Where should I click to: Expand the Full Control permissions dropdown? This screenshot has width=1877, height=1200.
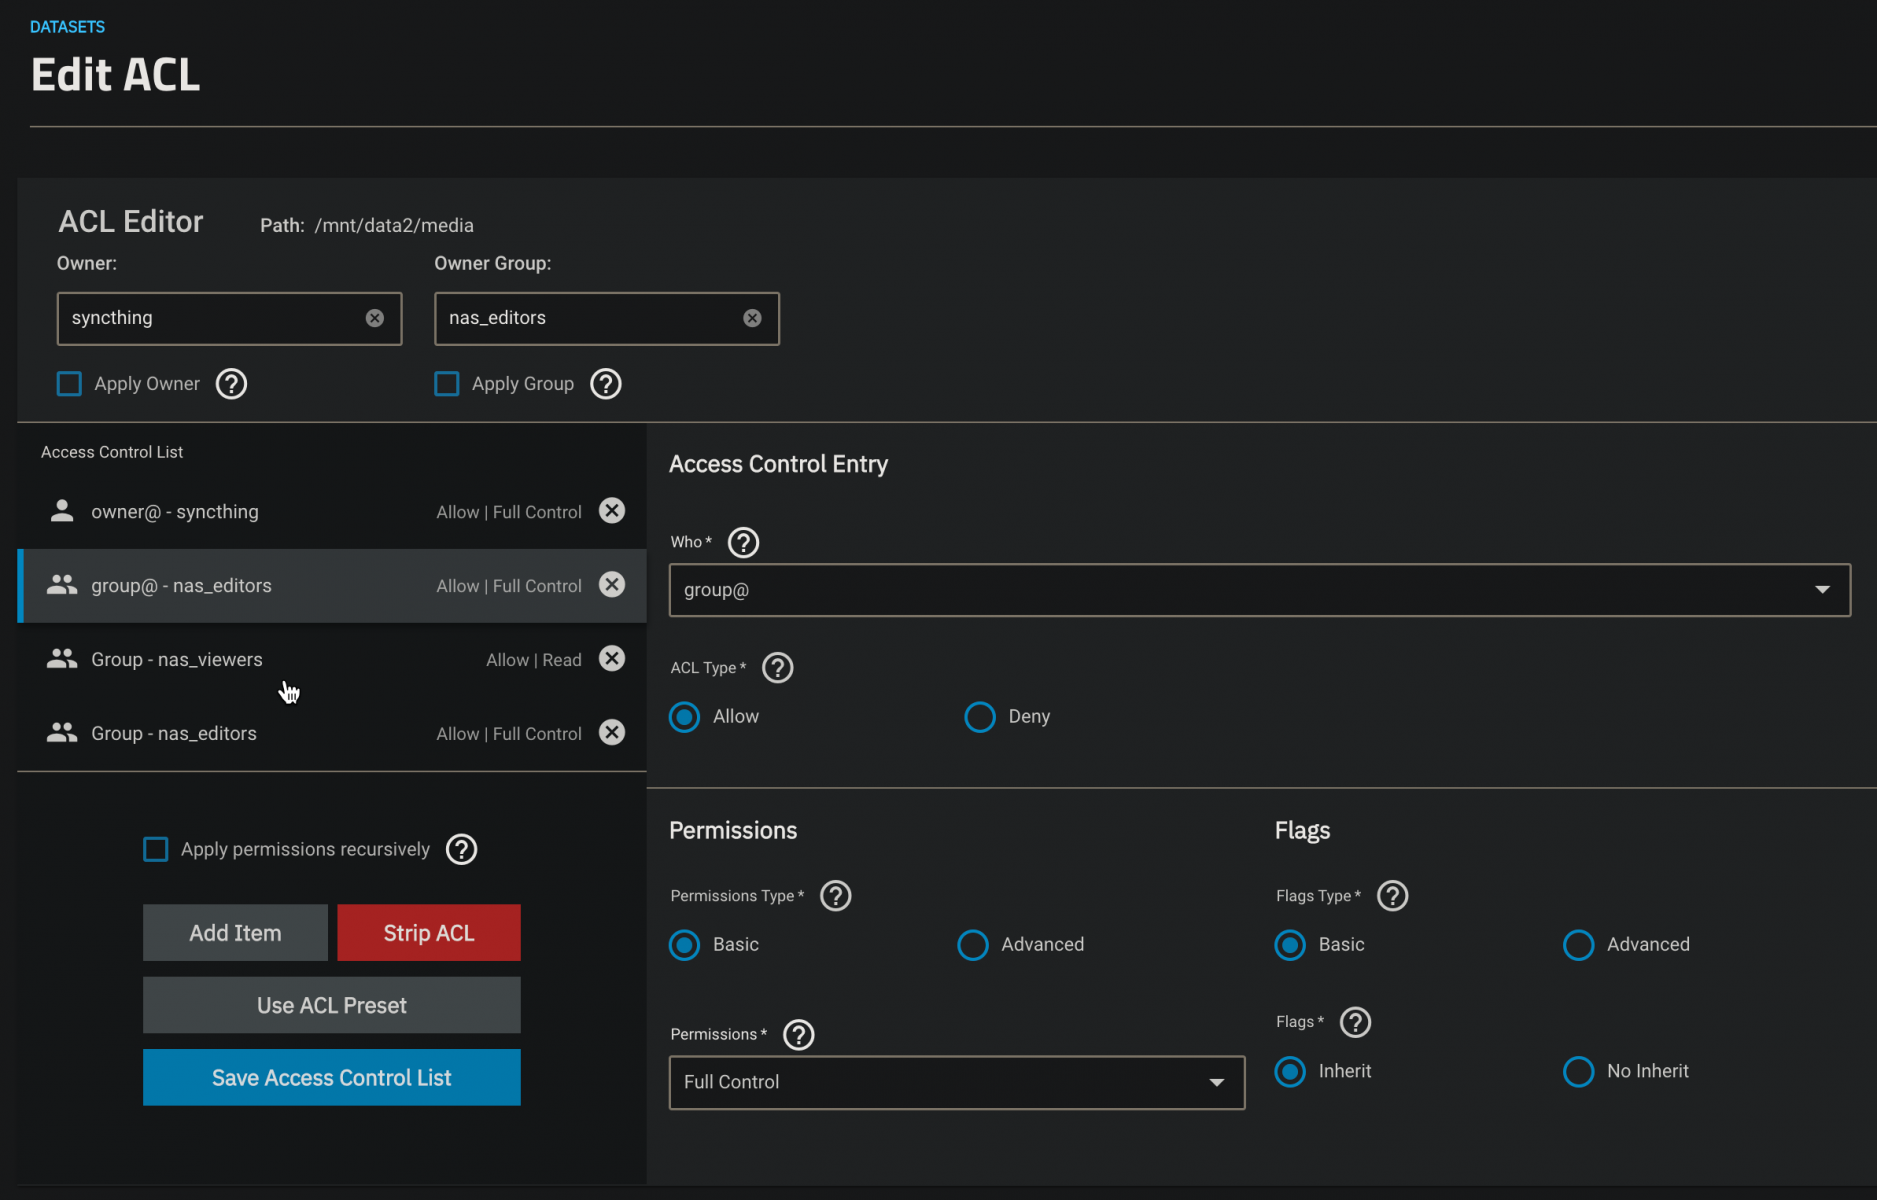coord(956,1082)
